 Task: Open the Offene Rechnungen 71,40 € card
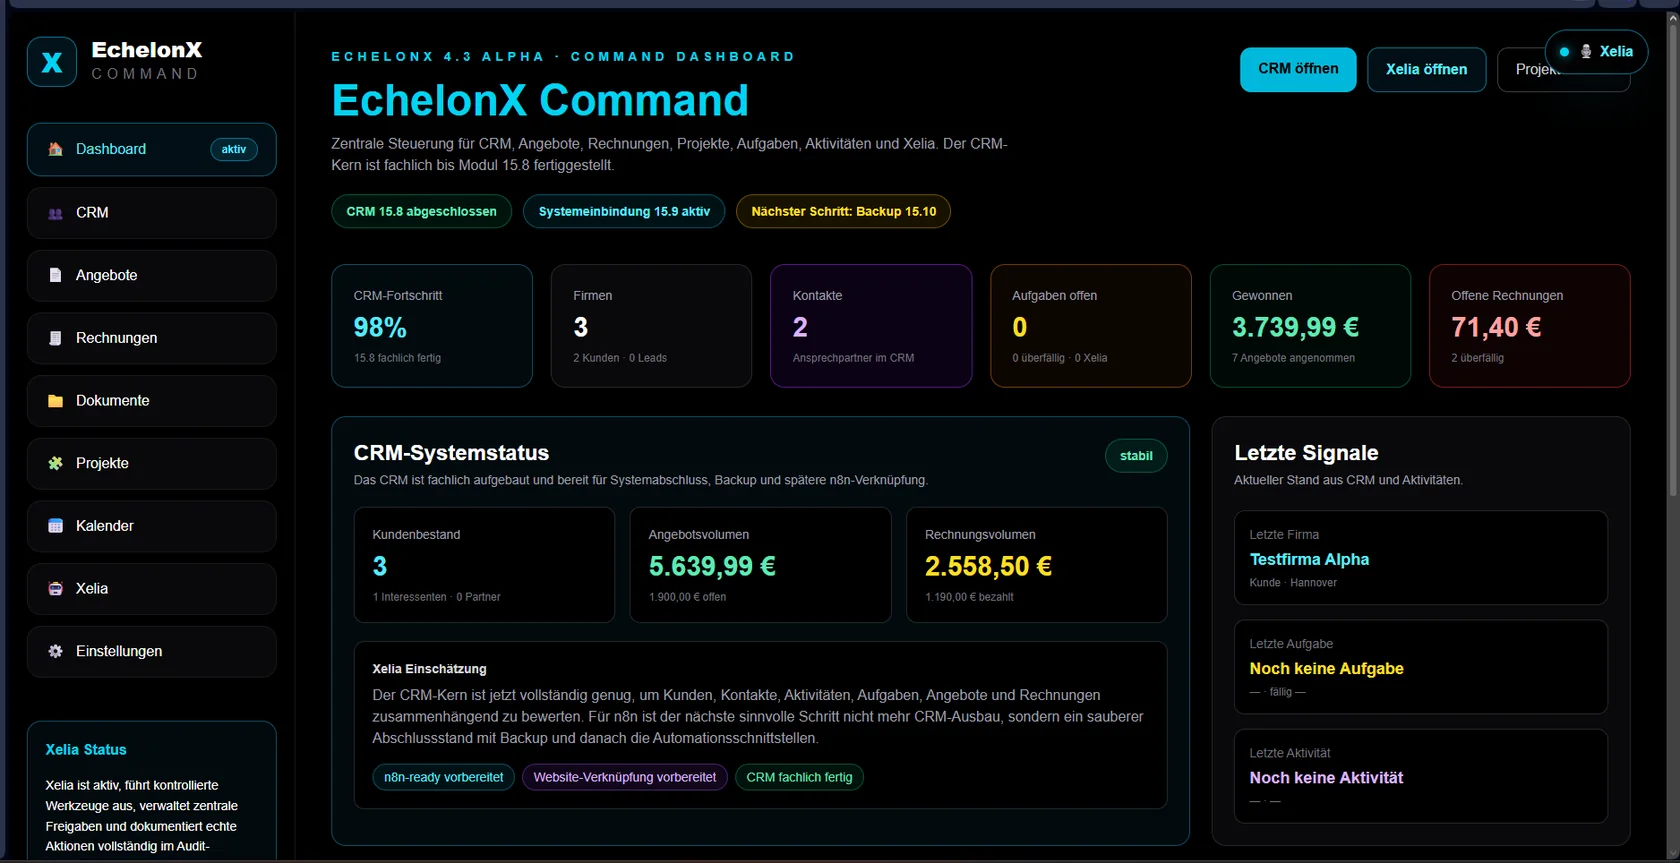point(1530,326)
